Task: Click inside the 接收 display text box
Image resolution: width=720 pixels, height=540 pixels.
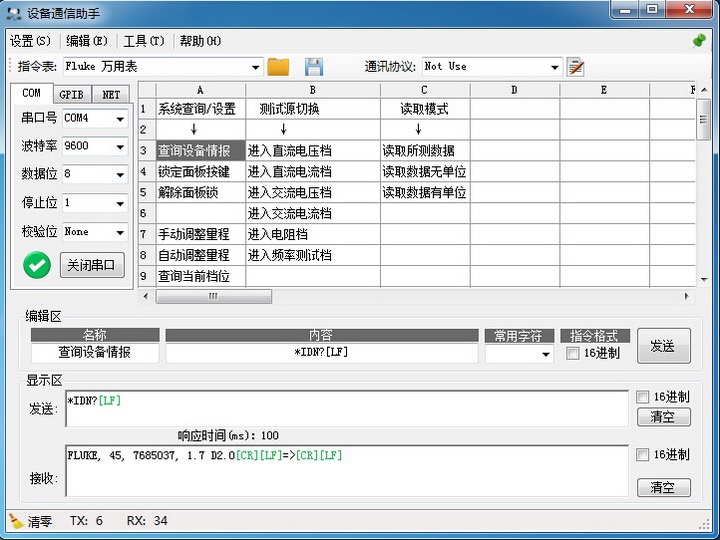Action: tap(347, 471)
